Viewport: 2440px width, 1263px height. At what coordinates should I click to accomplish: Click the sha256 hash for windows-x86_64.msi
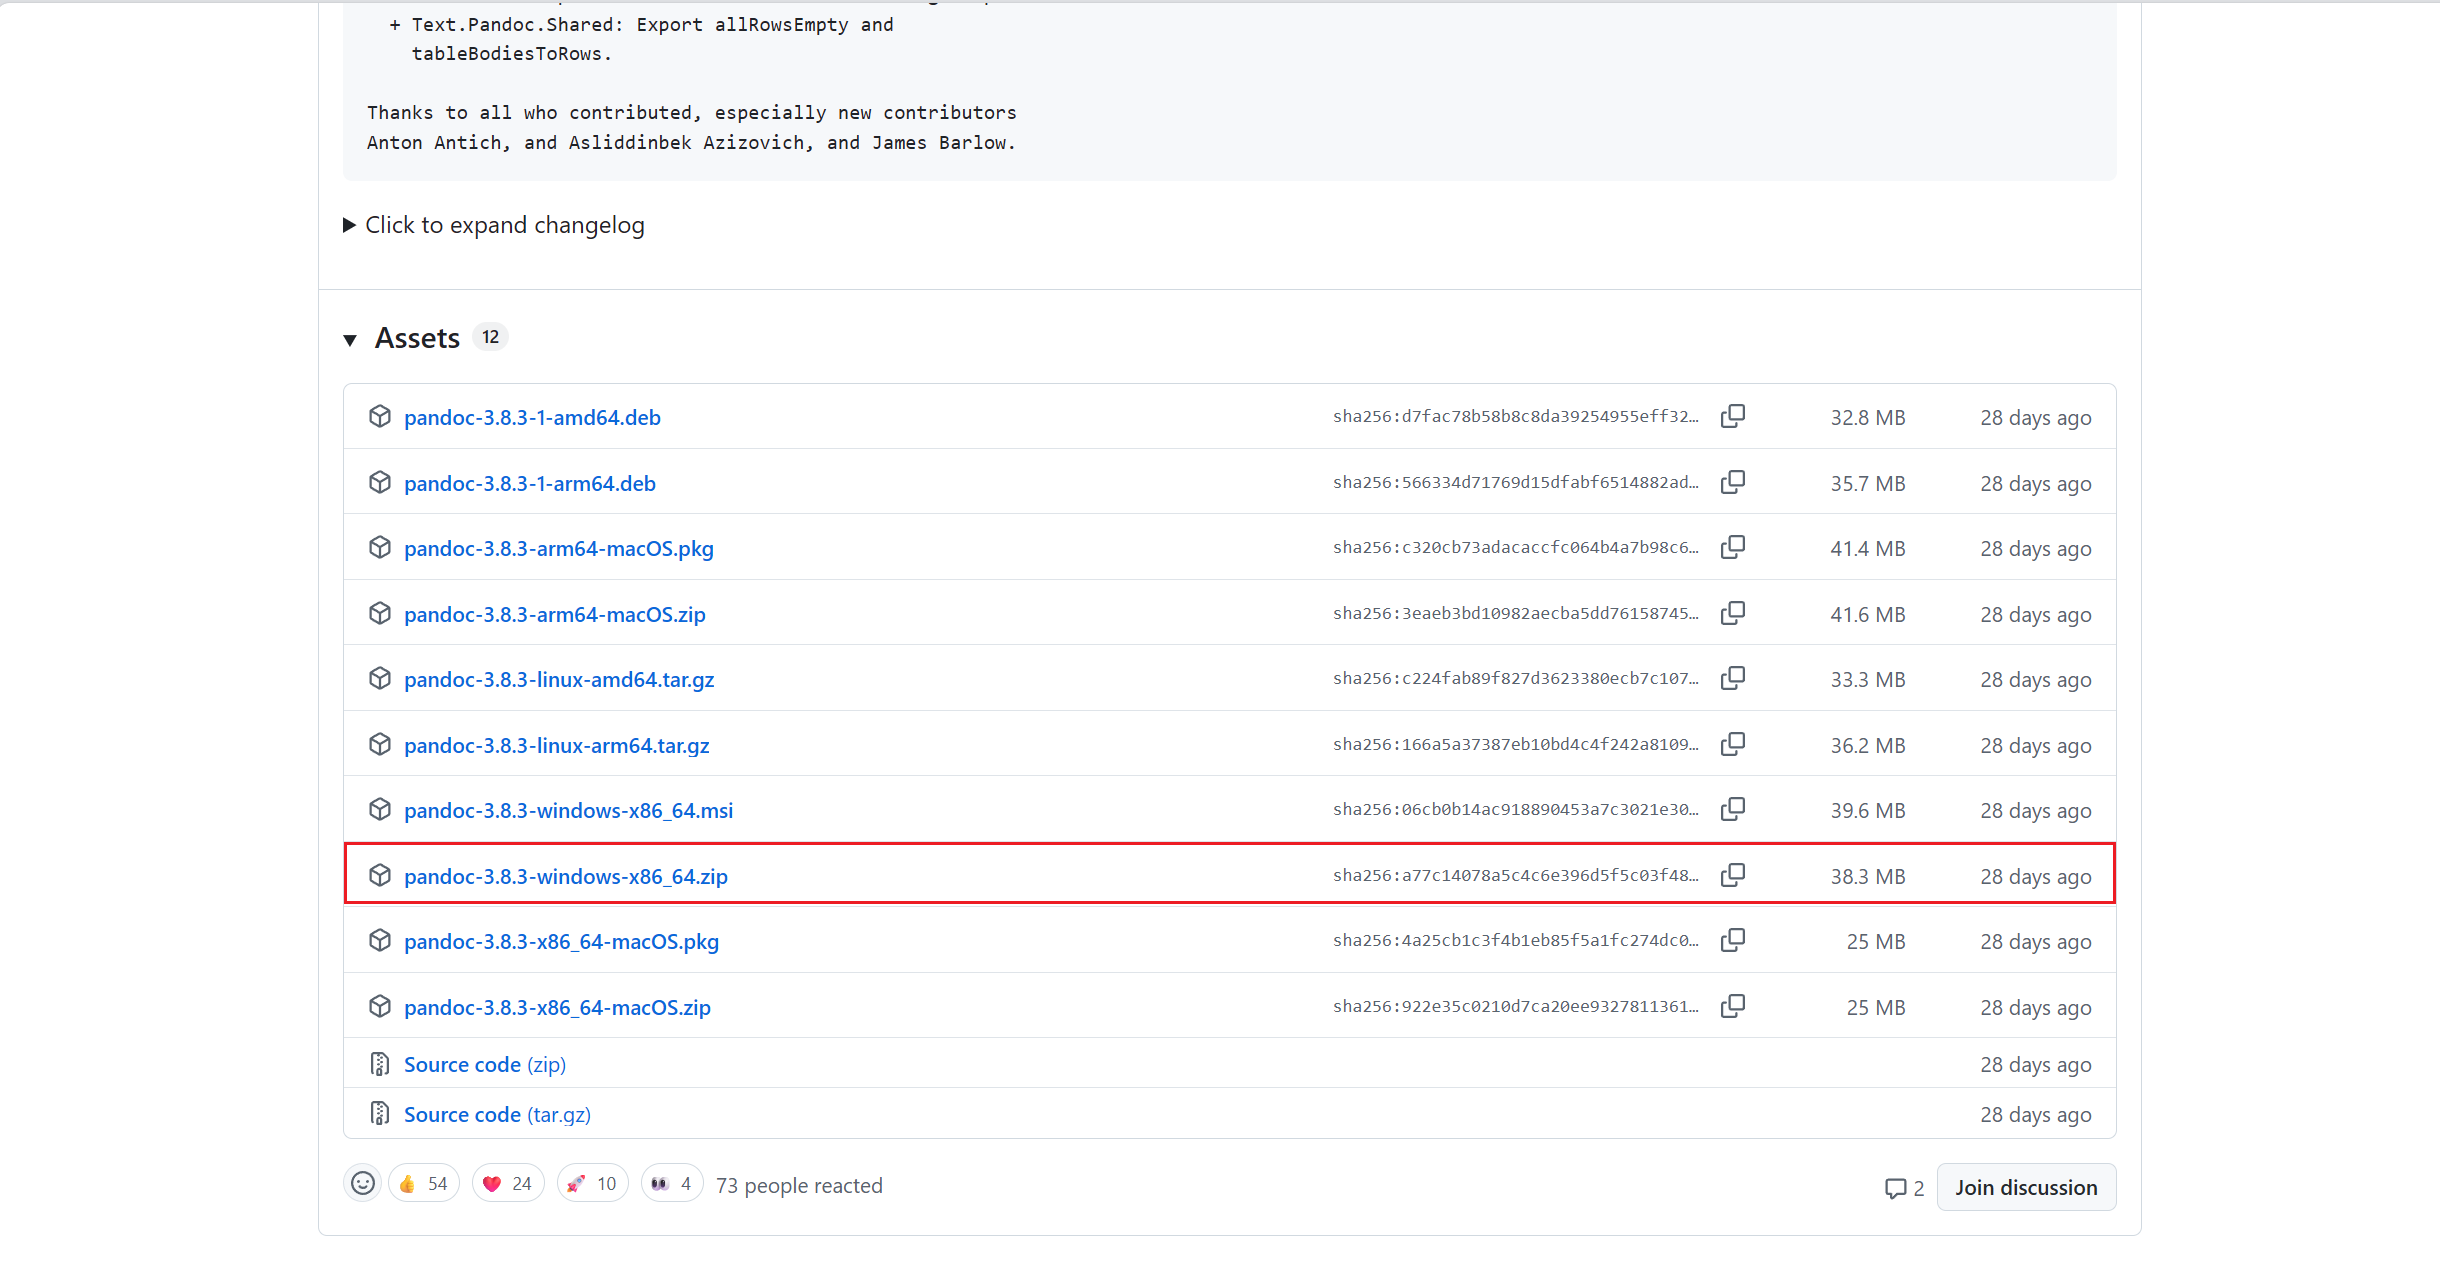[x=1515, y=810]
